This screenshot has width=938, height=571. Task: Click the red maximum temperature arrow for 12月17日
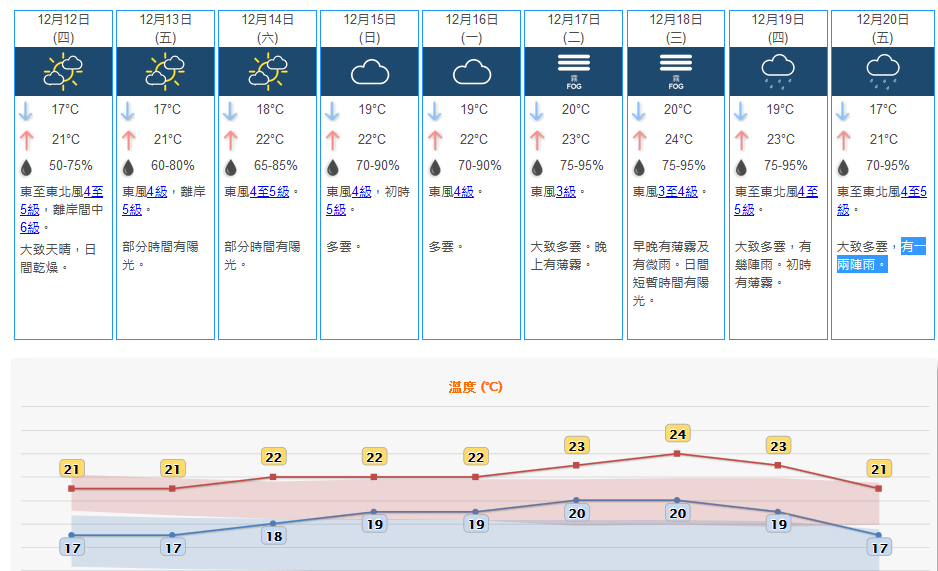point(537,141)
